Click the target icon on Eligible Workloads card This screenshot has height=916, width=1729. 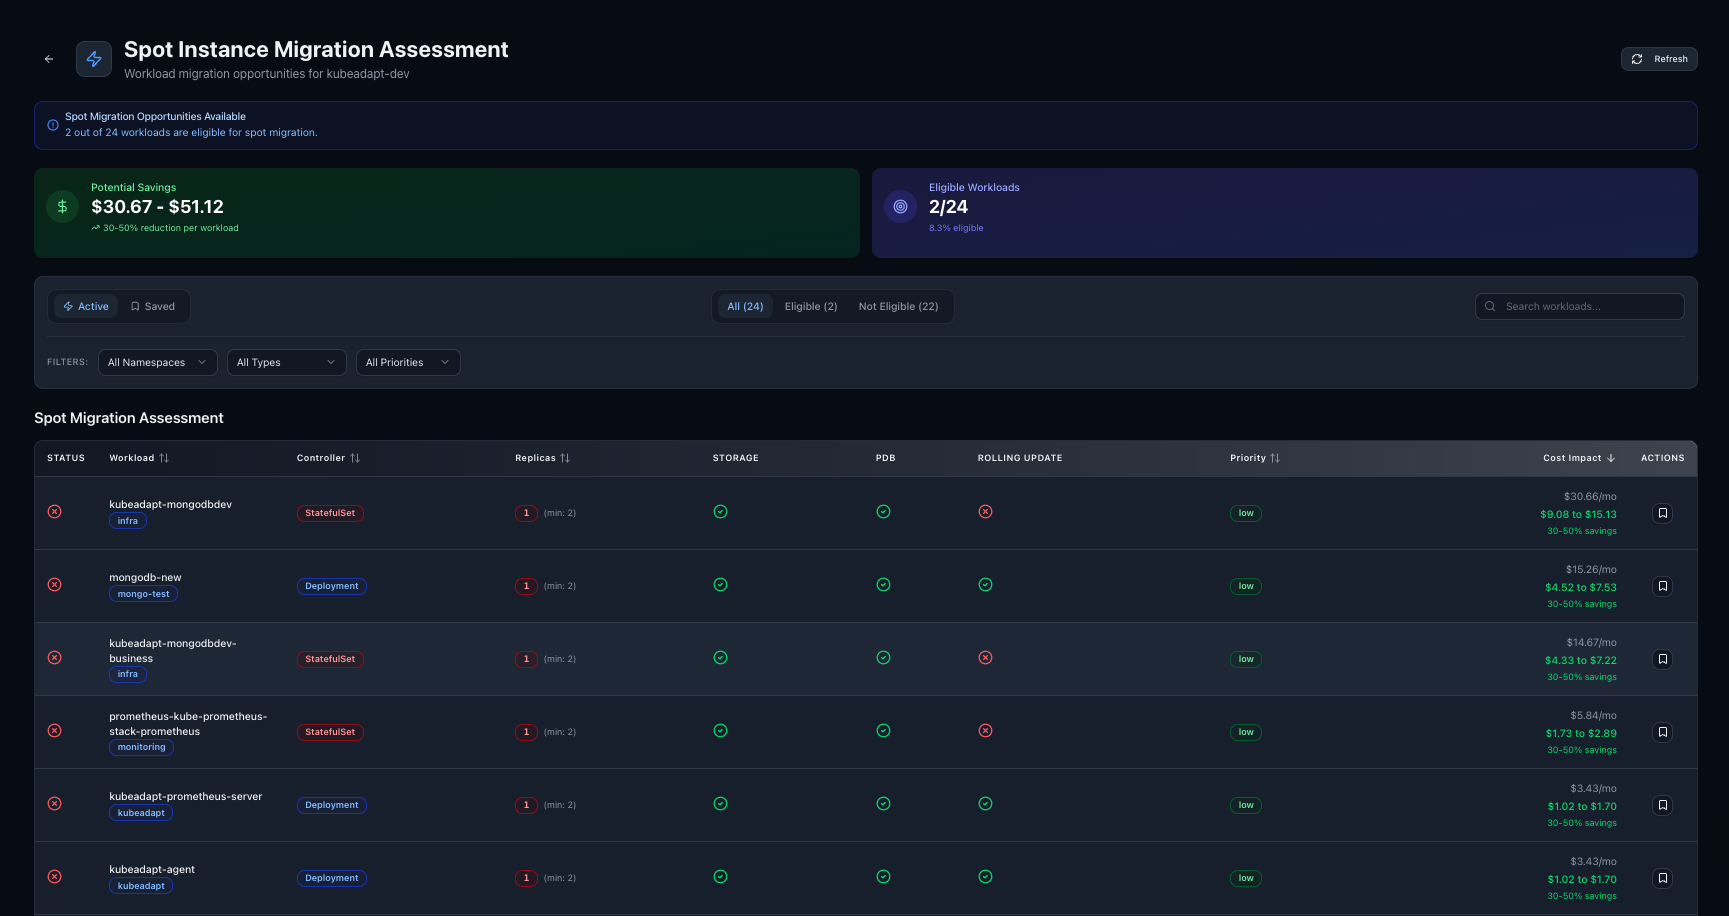tap(900, 206)
